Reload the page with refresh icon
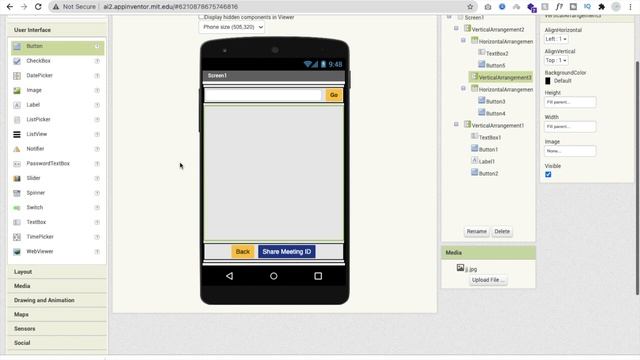Viewport: 640px width, 360px height. 38,7
